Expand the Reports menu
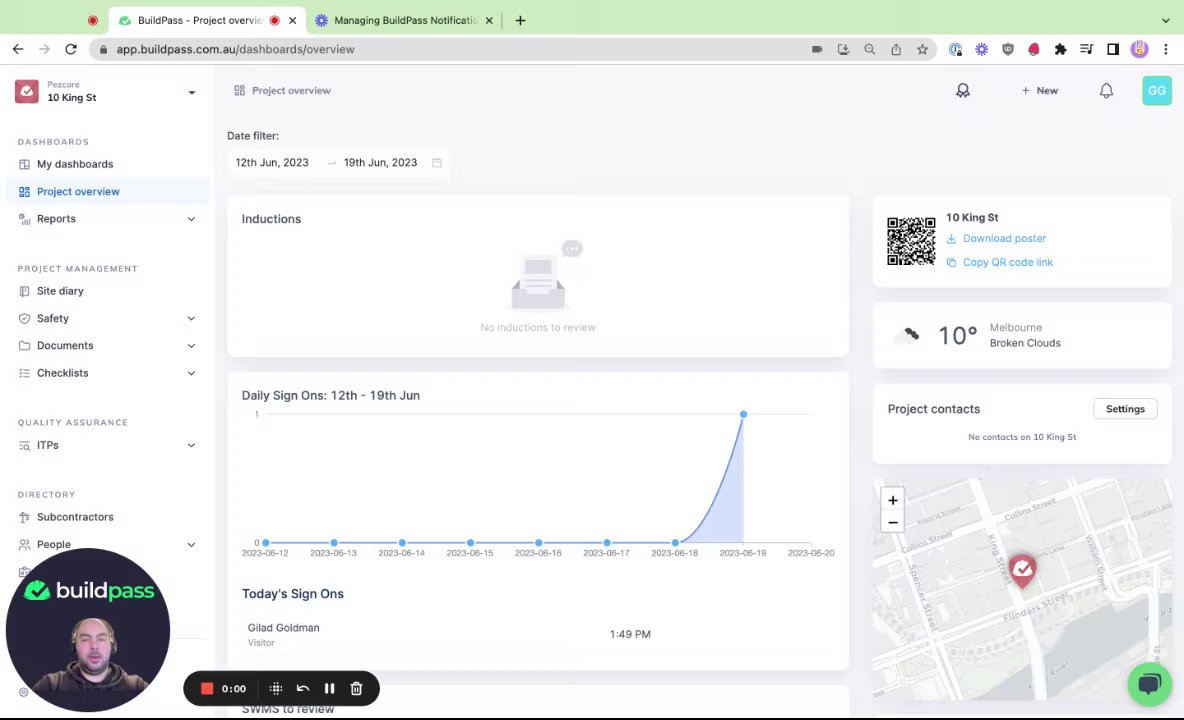1184x720 pixels. click(191, 219)
